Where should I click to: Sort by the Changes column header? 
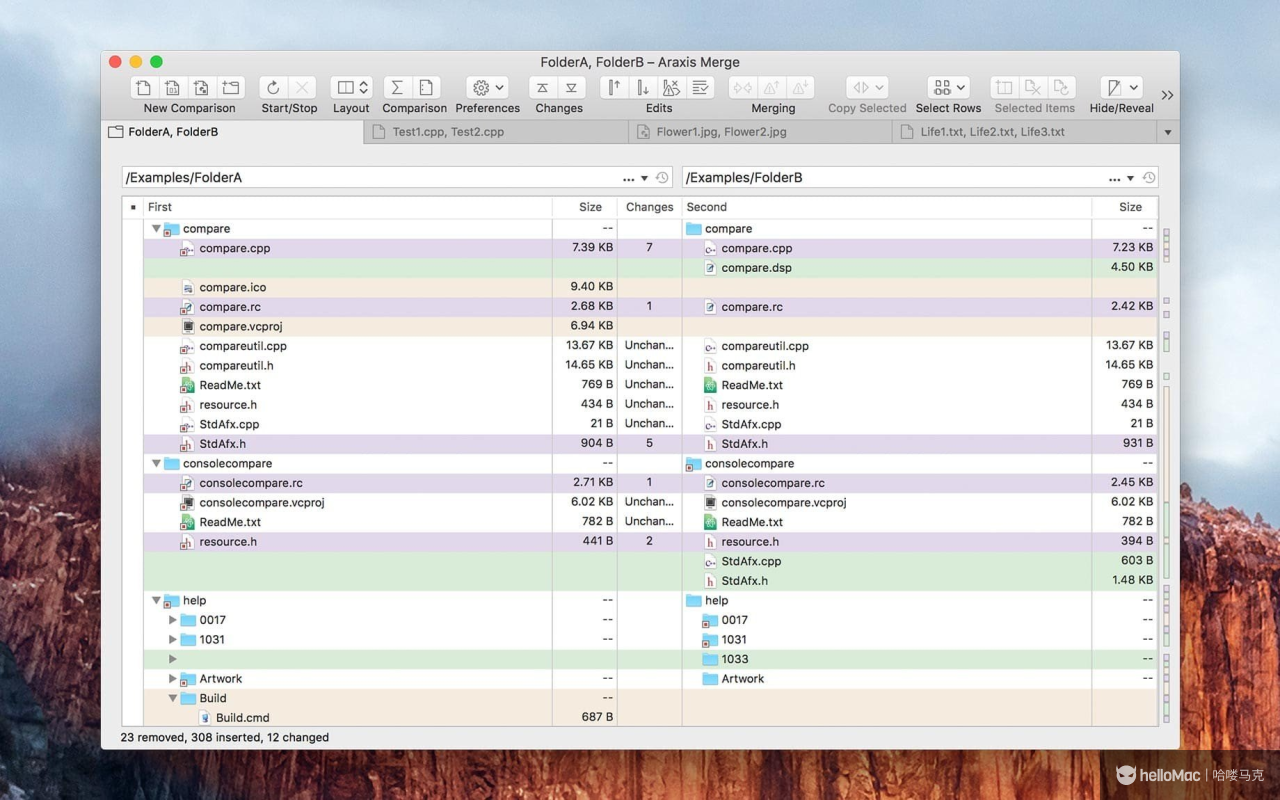[650, 207]
